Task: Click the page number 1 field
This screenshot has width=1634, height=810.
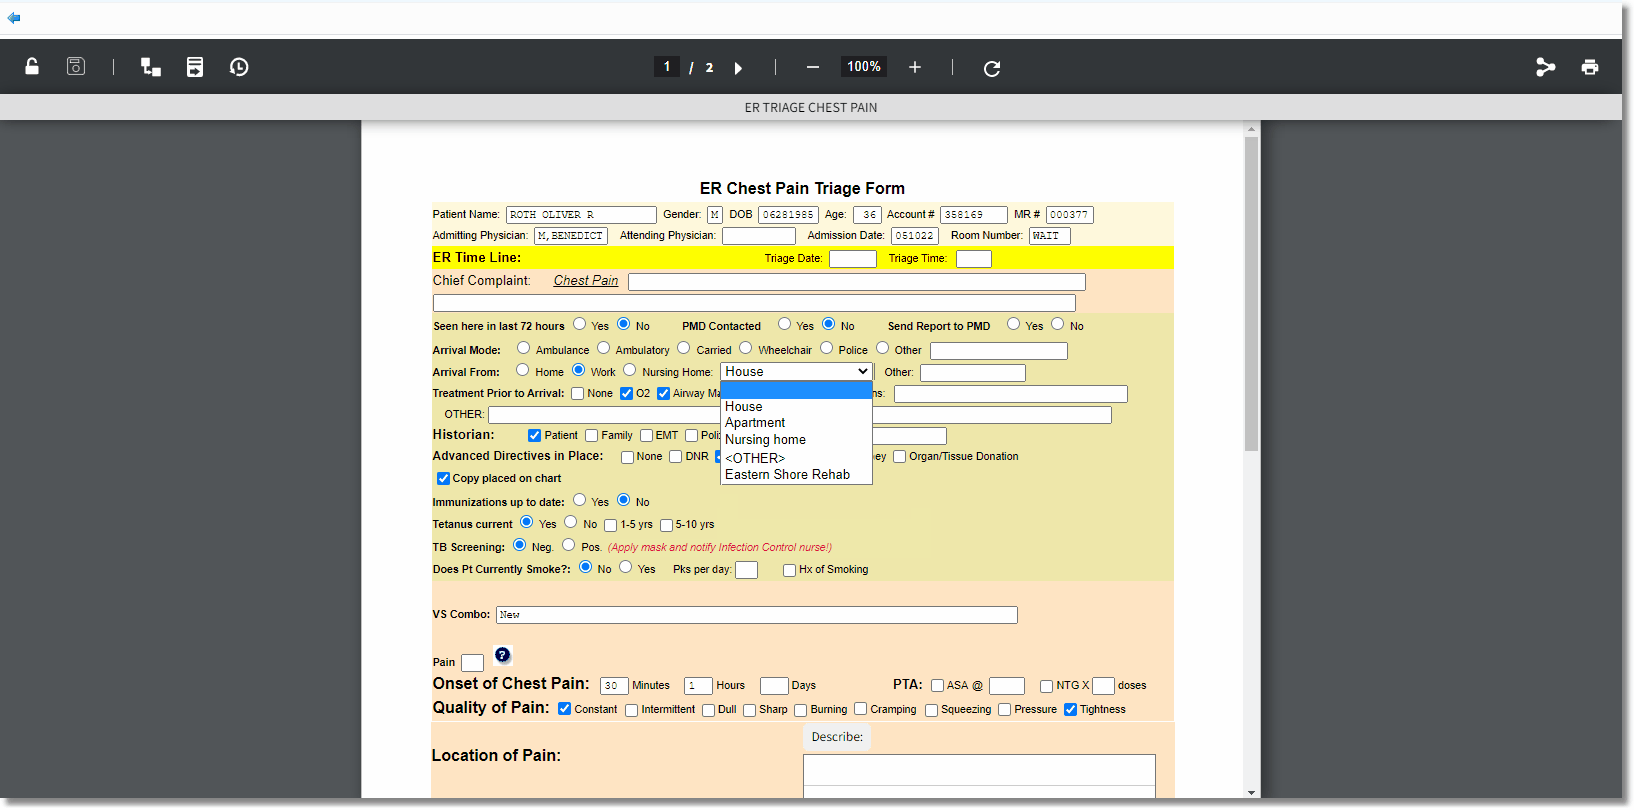Action: pos(667,67)
